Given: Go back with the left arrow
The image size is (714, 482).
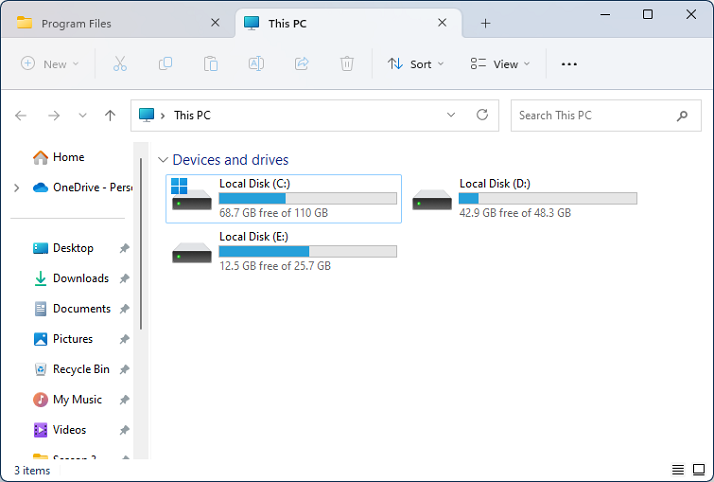Looking at the screenshot, I should (x=21, y=116).
